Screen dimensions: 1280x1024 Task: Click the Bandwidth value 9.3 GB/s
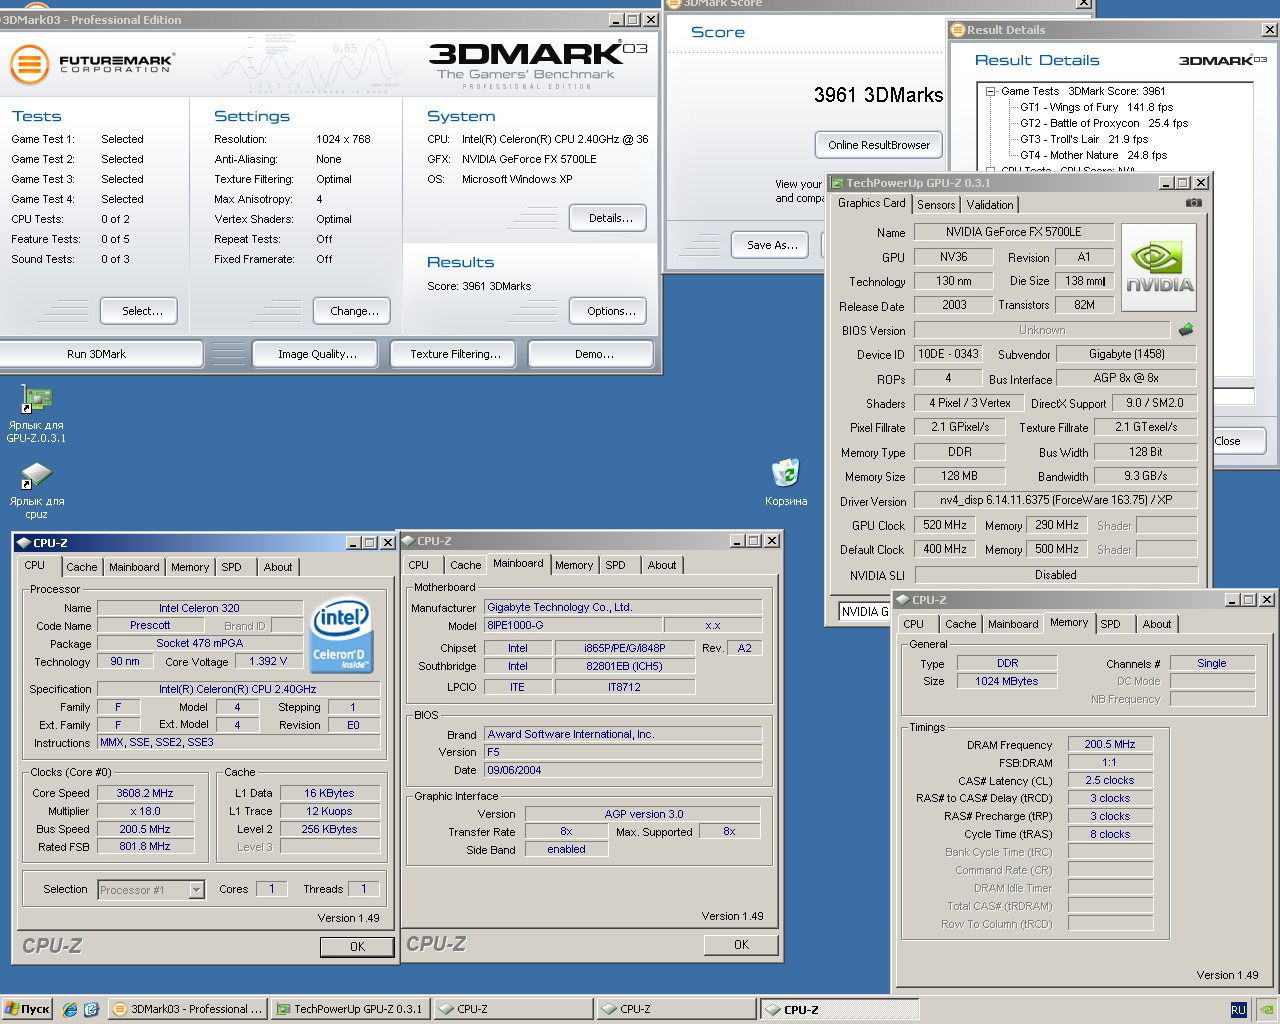[1146, 476]
